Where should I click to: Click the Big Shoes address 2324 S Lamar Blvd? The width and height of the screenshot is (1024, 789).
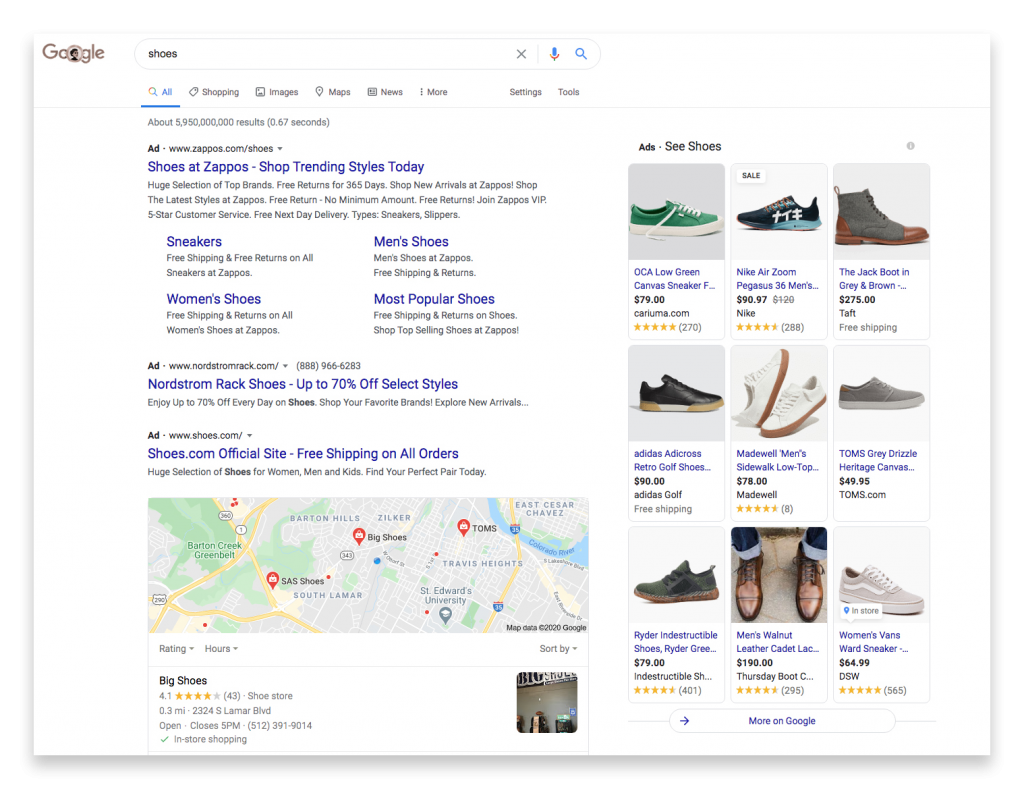coord(231,711)
